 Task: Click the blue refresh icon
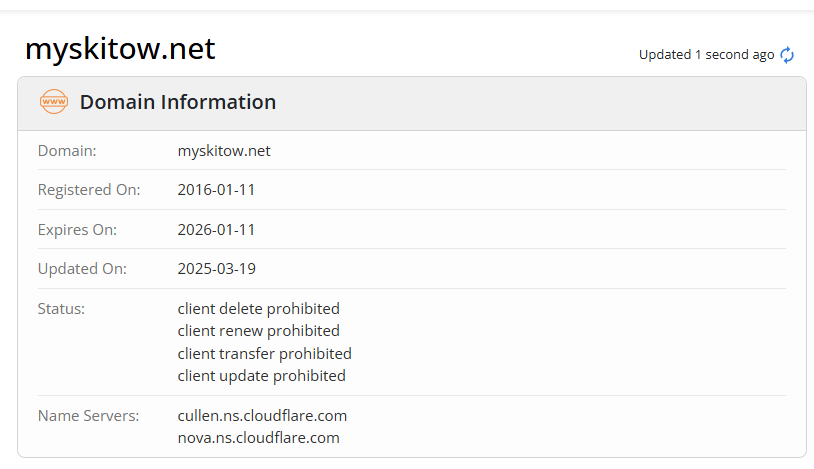787,55
